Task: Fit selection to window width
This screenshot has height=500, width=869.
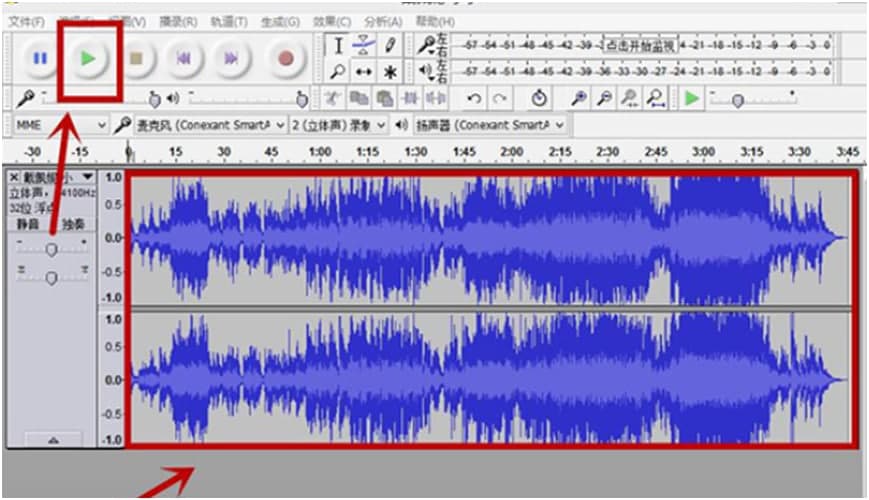Action: (630, 99)
